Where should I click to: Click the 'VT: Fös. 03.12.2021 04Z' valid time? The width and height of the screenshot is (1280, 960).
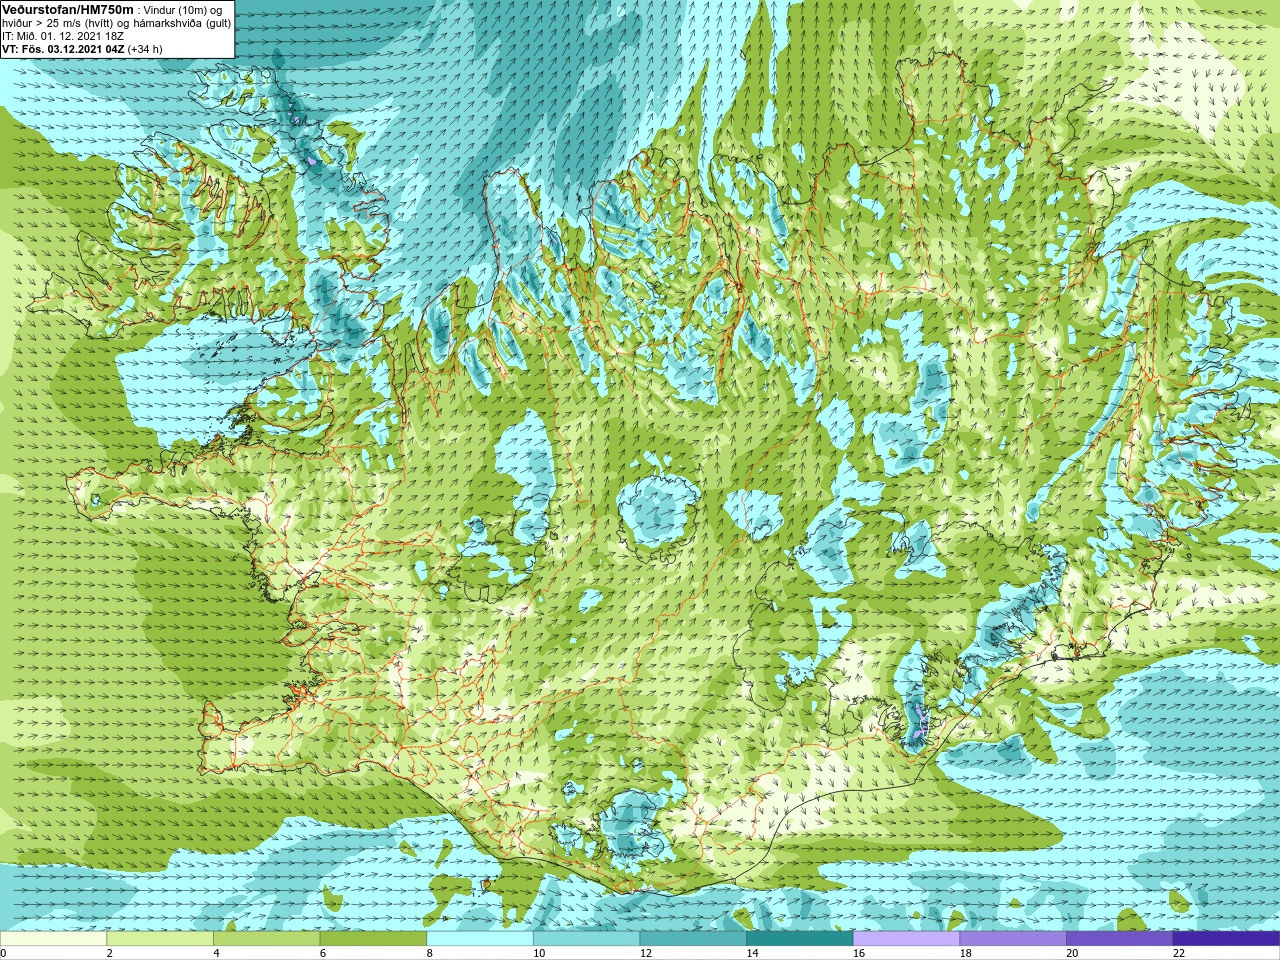point(63,49)
